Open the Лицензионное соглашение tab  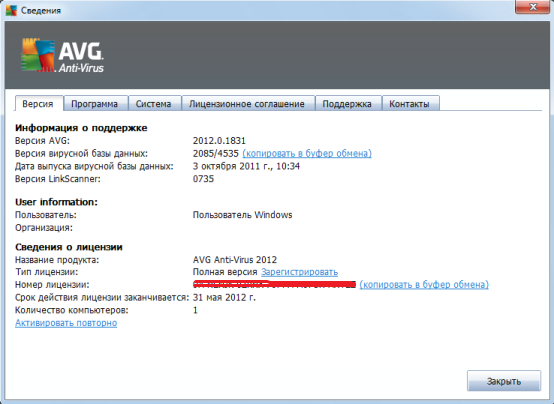click(x=247, y=104)
